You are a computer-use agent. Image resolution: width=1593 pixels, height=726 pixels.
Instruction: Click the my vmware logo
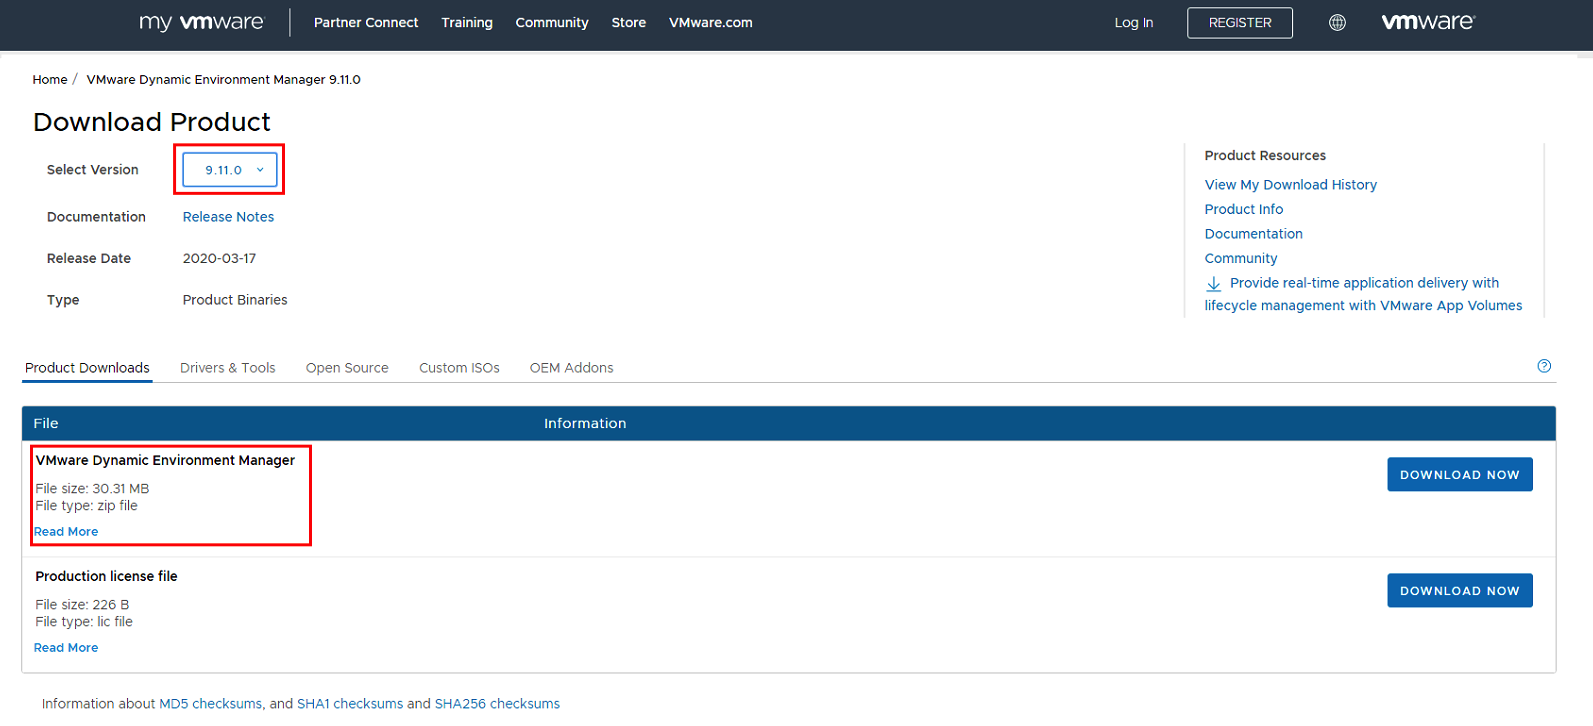point(201,22)
